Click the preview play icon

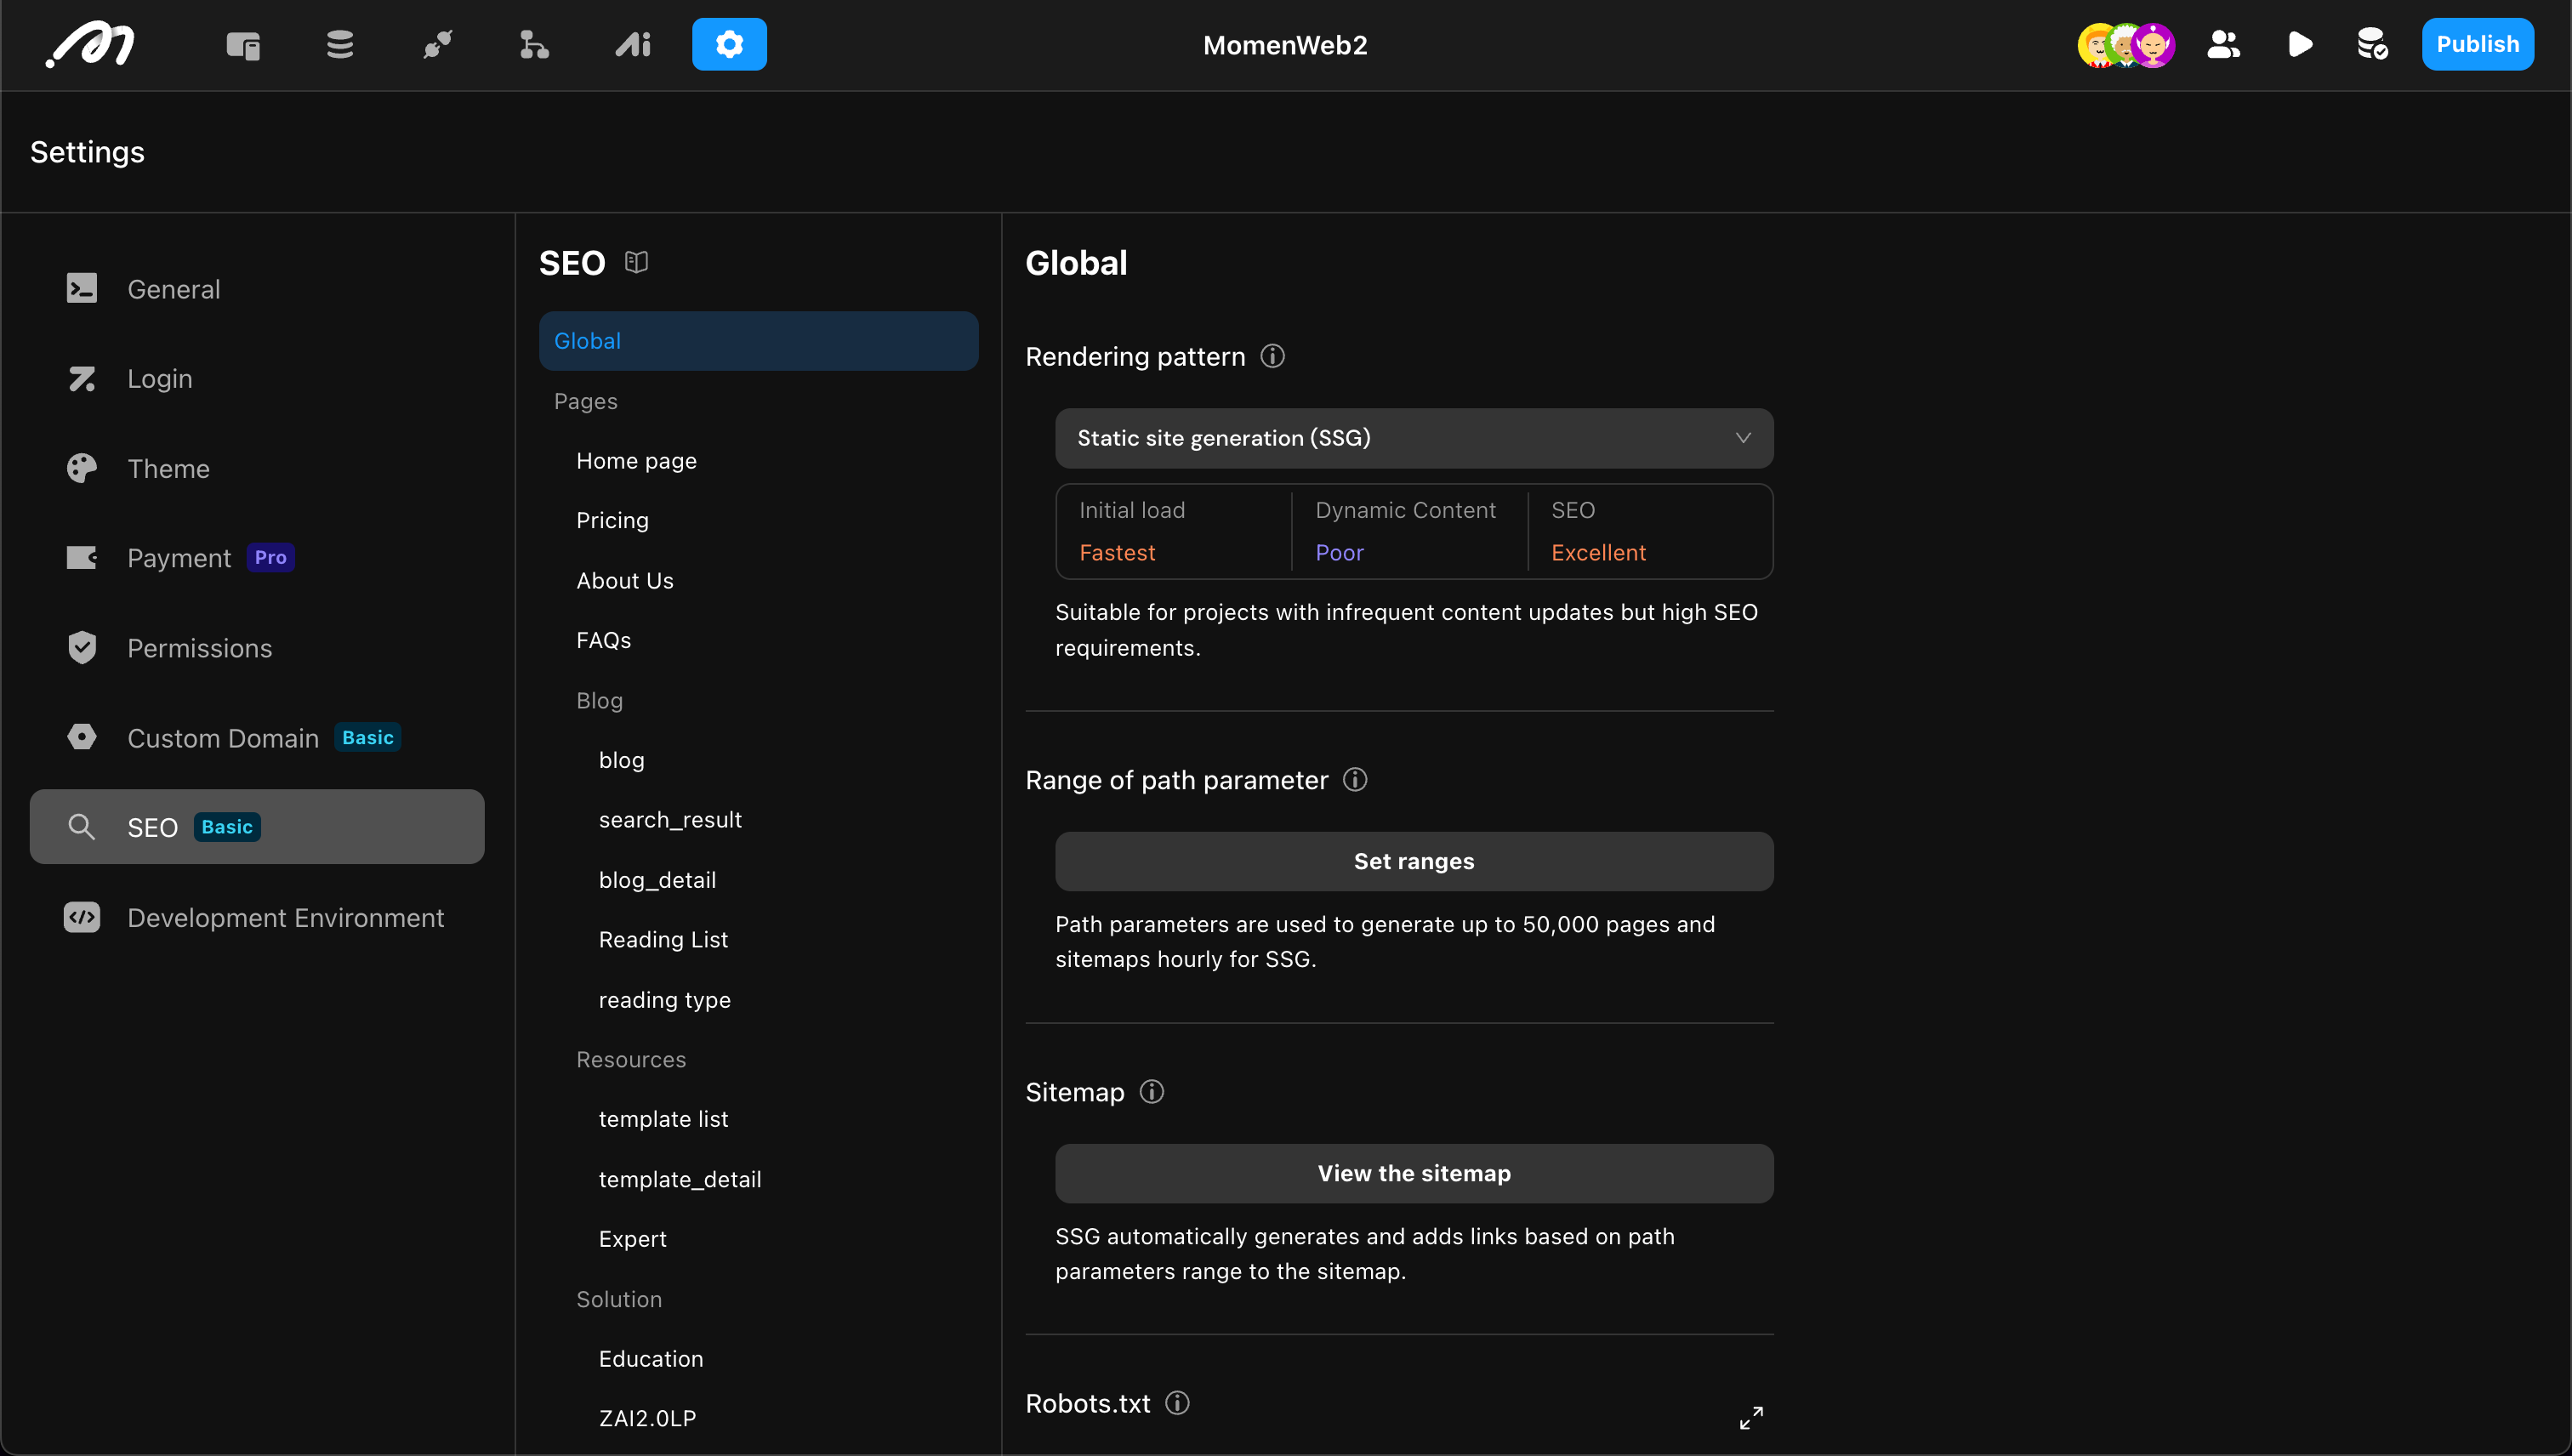(2300, 45)
